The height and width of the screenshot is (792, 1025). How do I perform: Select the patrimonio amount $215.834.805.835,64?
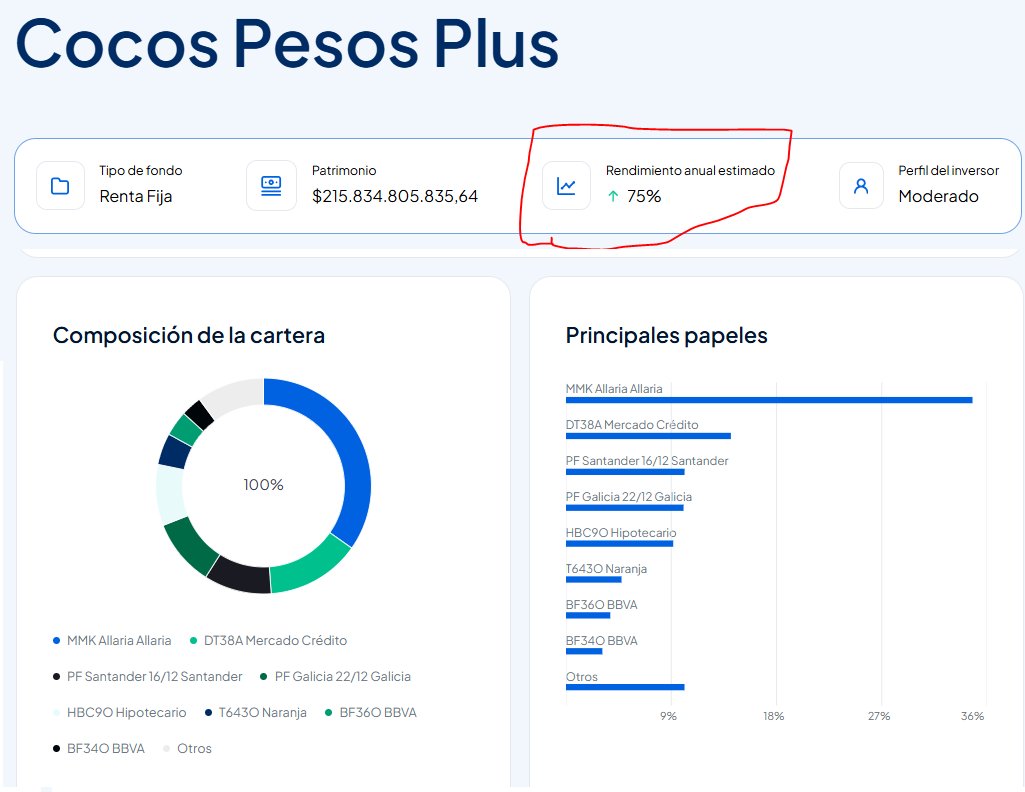395,196
